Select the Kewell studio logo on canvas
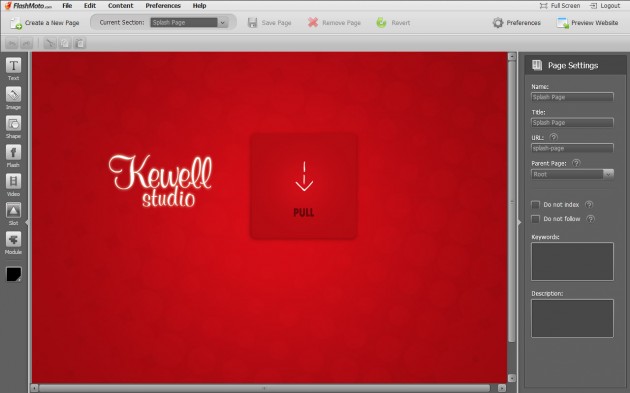The height and width of the screenshot is (393, 630). tap(160, 181)
